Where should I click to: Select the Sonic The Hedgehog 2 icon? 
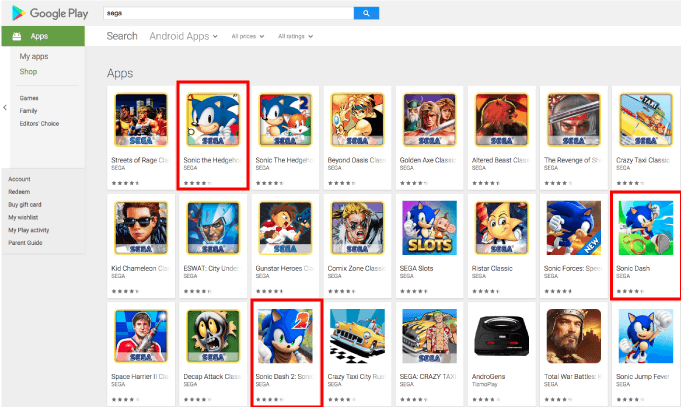pyautogui.click(x=285, y=120)
